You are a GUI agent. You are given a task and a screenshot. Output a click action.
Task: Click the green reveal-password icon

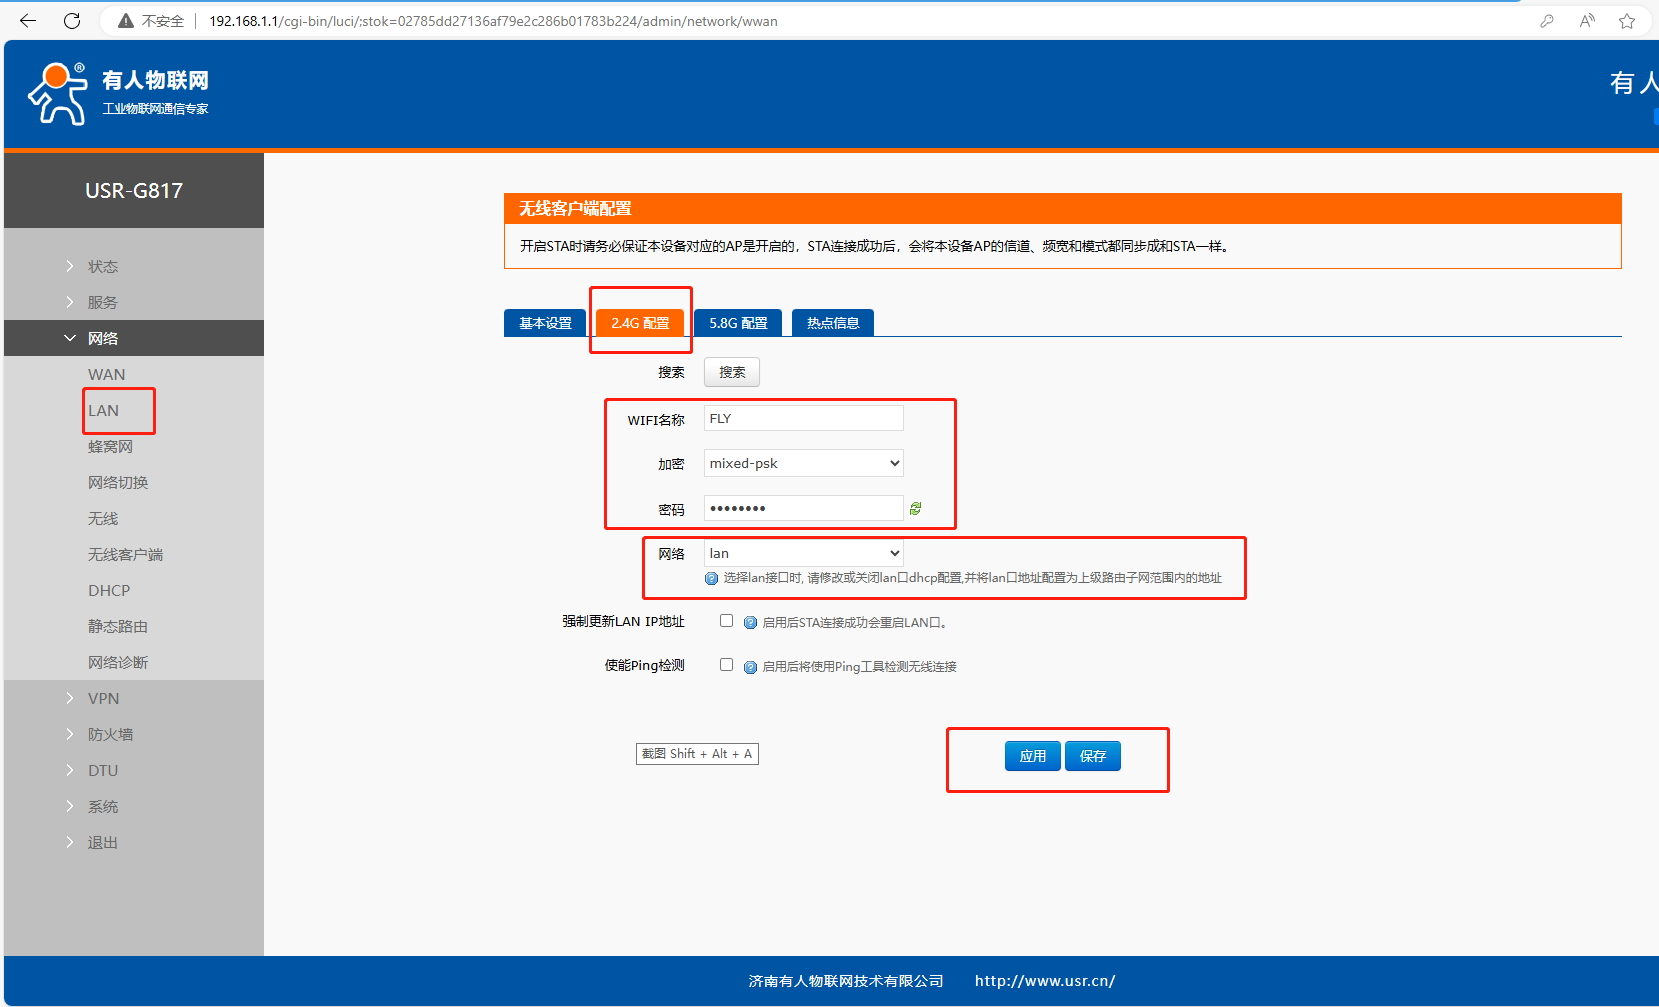(915, 509)
